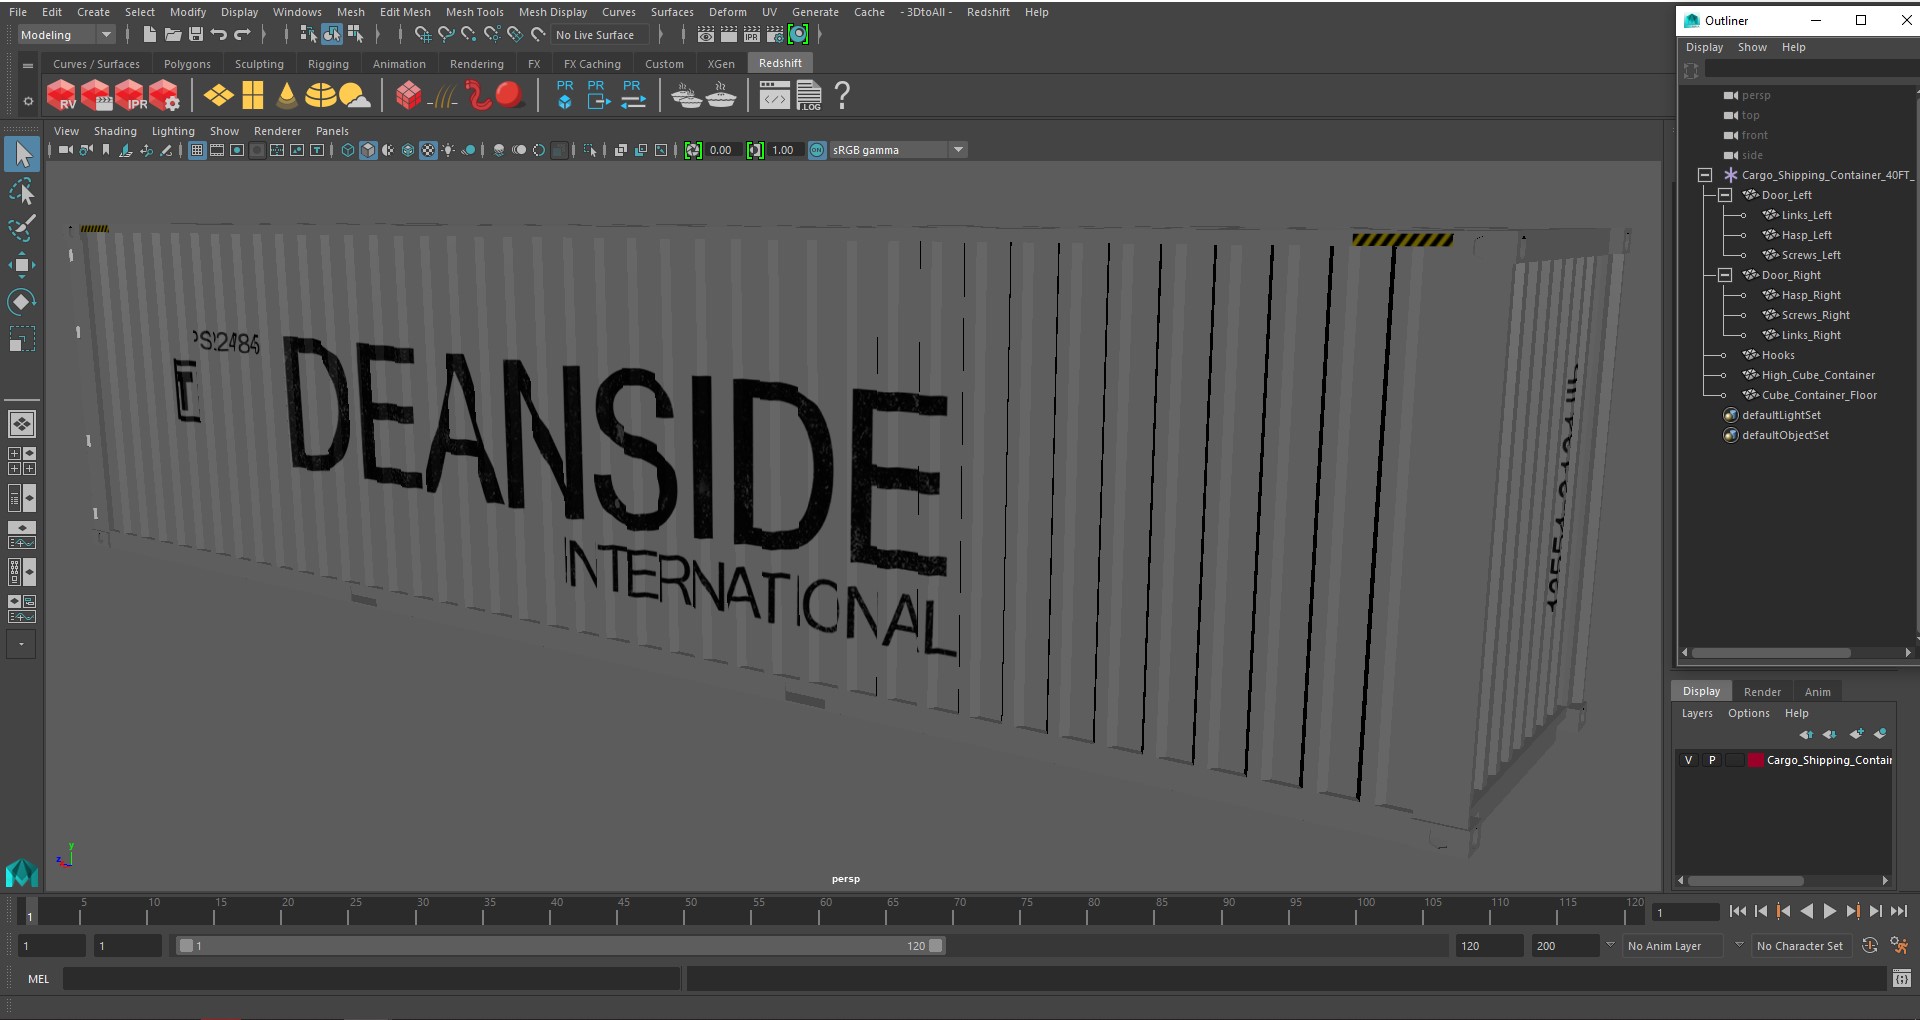Collapse the Door_Left node in Outliner
Image resolution: width=1920 pixels, height=1020 pixels.
(1725, 195)
